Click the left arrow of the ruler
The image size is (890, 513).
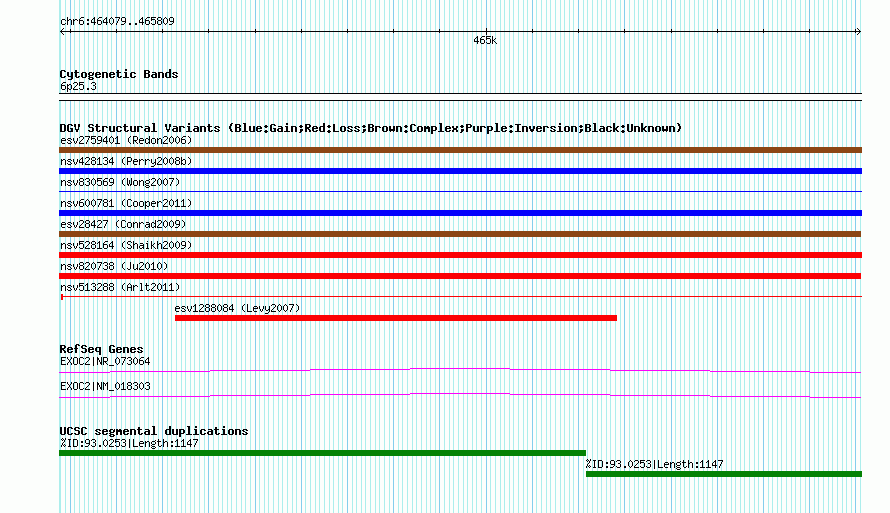click(x=63, y=32)
